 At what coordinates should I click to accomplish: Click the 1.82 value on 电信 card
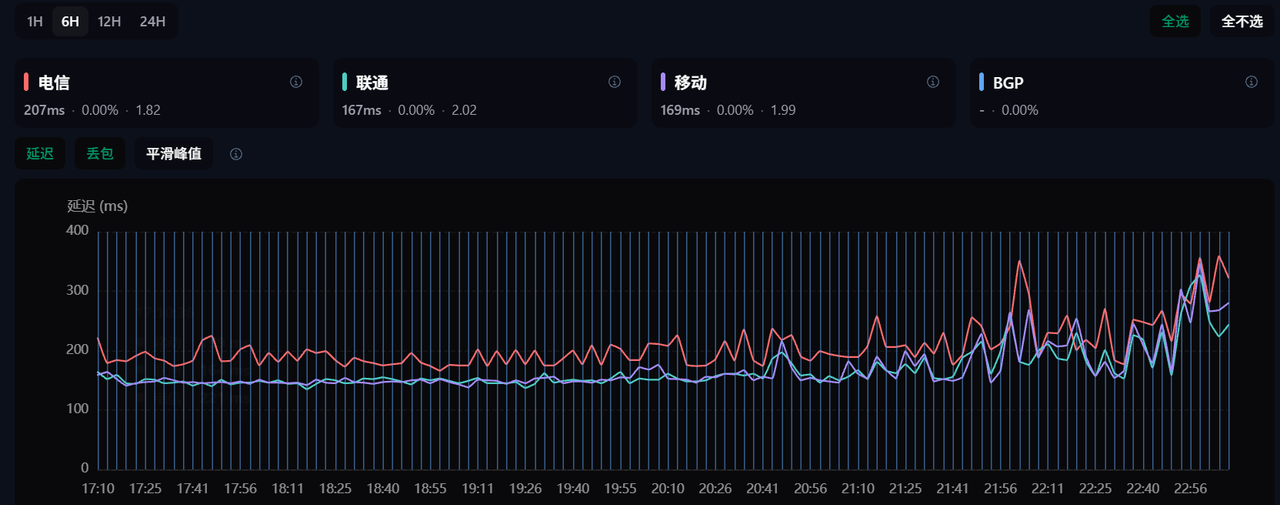148,110
